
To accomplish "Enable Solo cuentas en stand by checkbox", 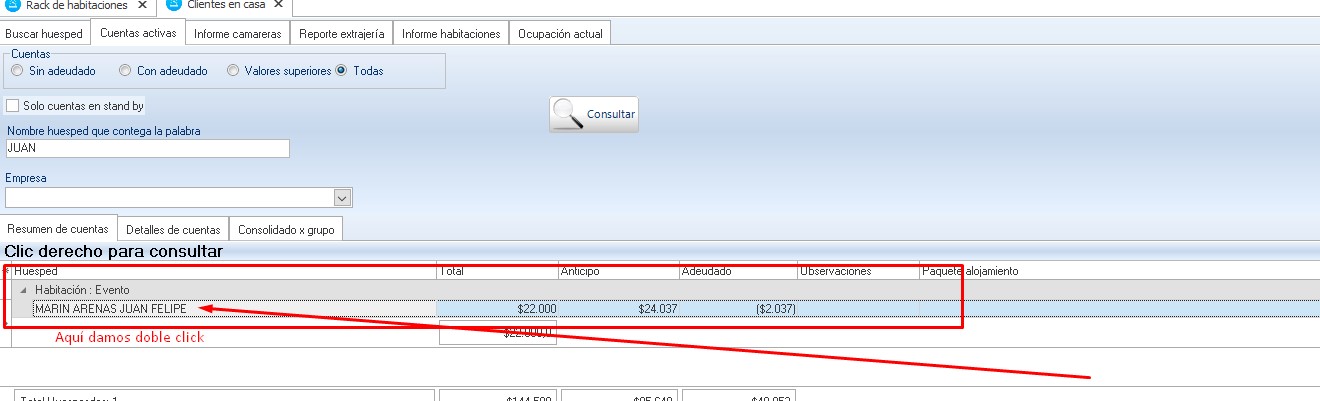I will [13, 106].
